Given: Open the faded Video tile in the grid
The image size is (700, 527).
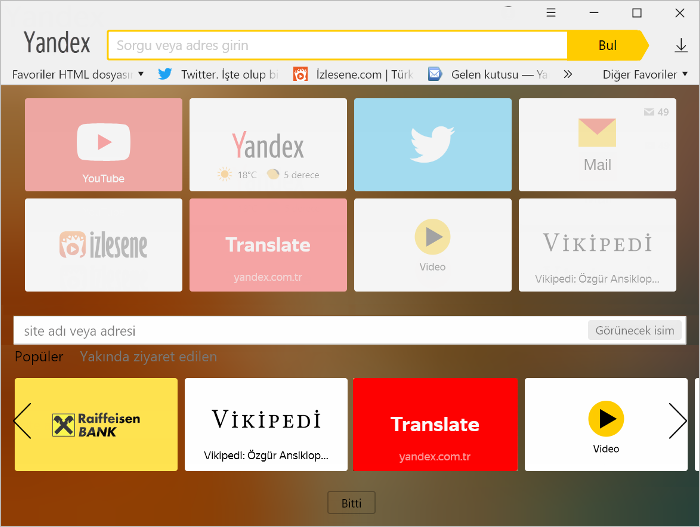Looking at the screenshot, I should click(433, 245).
